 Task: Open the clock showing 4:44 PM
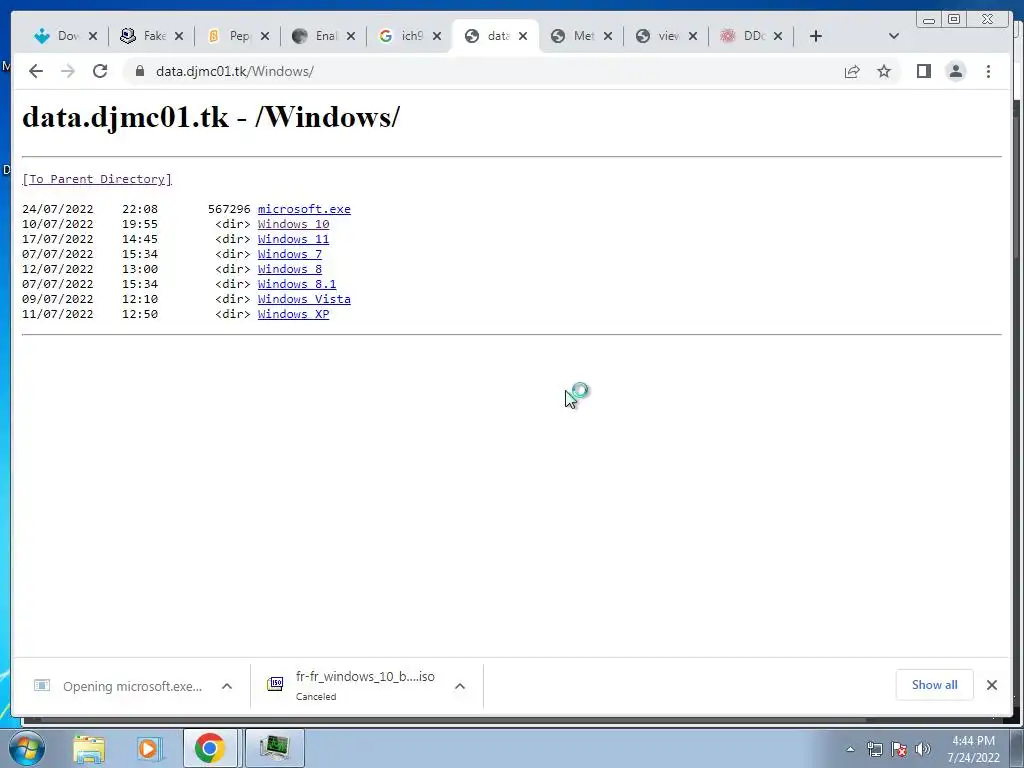pyautogui.click(x=973, y=749)
